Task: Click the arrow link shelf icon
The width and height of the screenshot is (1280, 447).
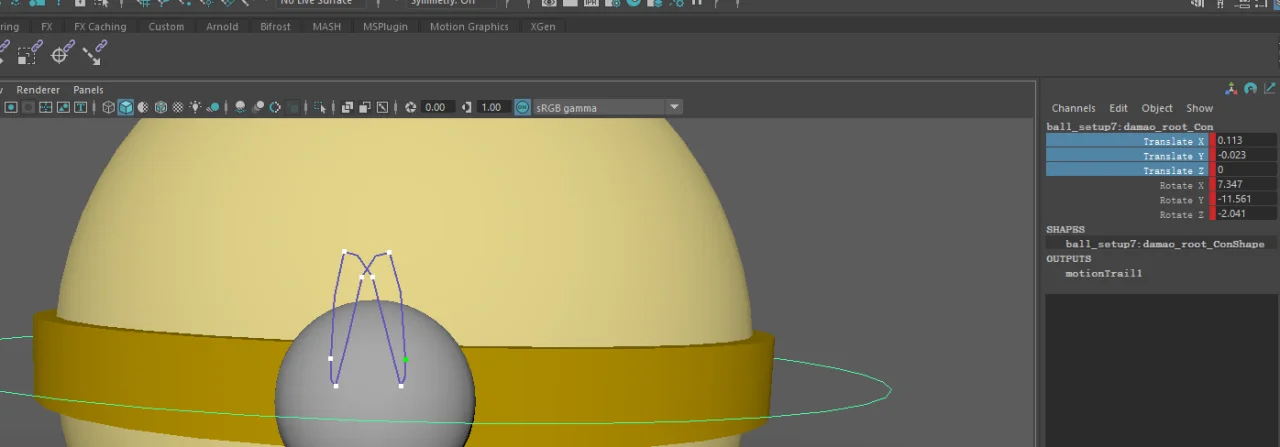Action: click(95, 51)
